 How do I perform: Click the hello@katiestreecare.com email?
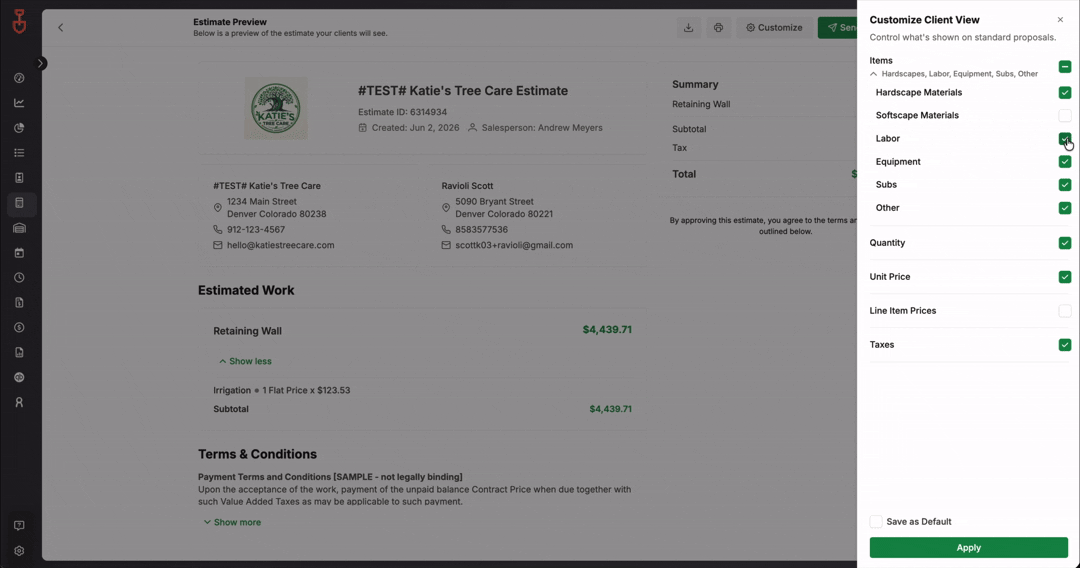[280, 245]
